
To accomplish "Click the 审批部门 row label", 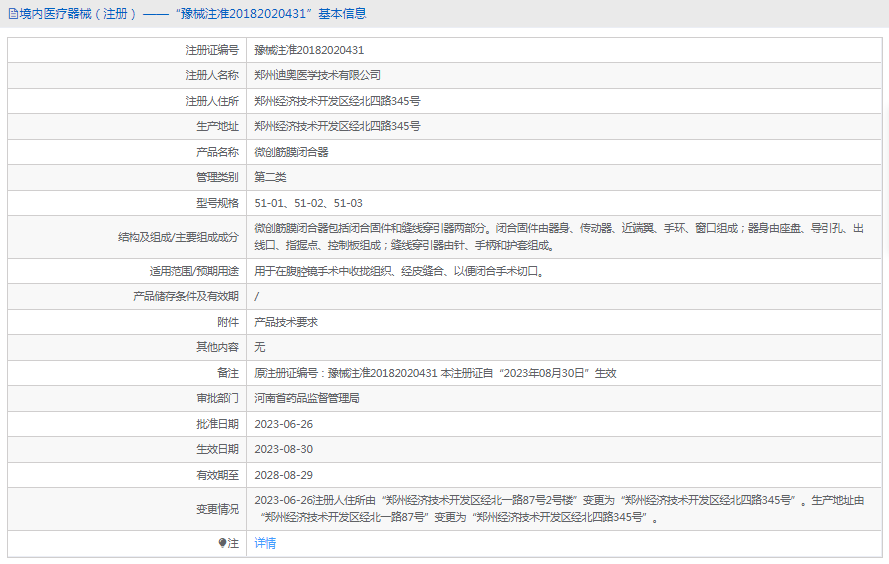I will (x=217, y=398).
